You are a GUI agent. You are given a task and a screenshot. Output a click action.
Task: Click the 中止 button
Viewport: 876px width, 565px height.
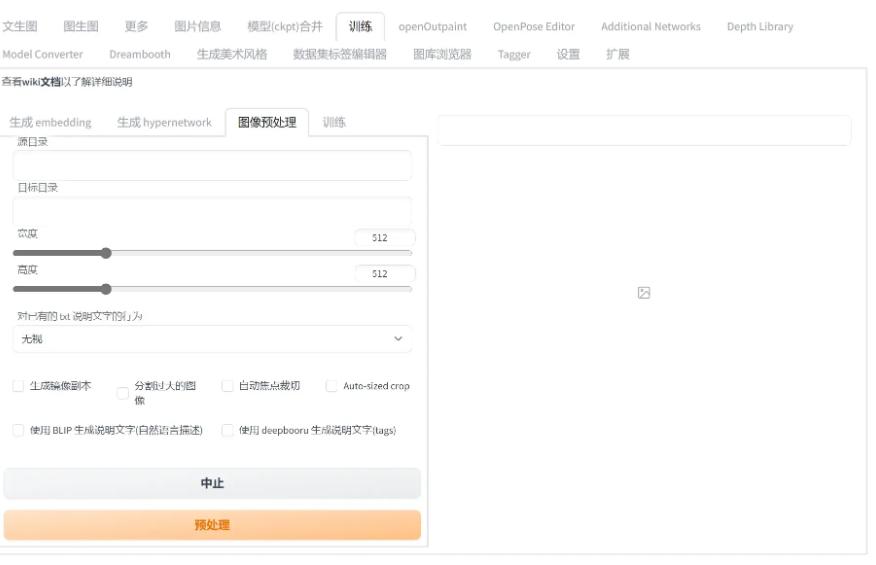click(x=212, y=483)
